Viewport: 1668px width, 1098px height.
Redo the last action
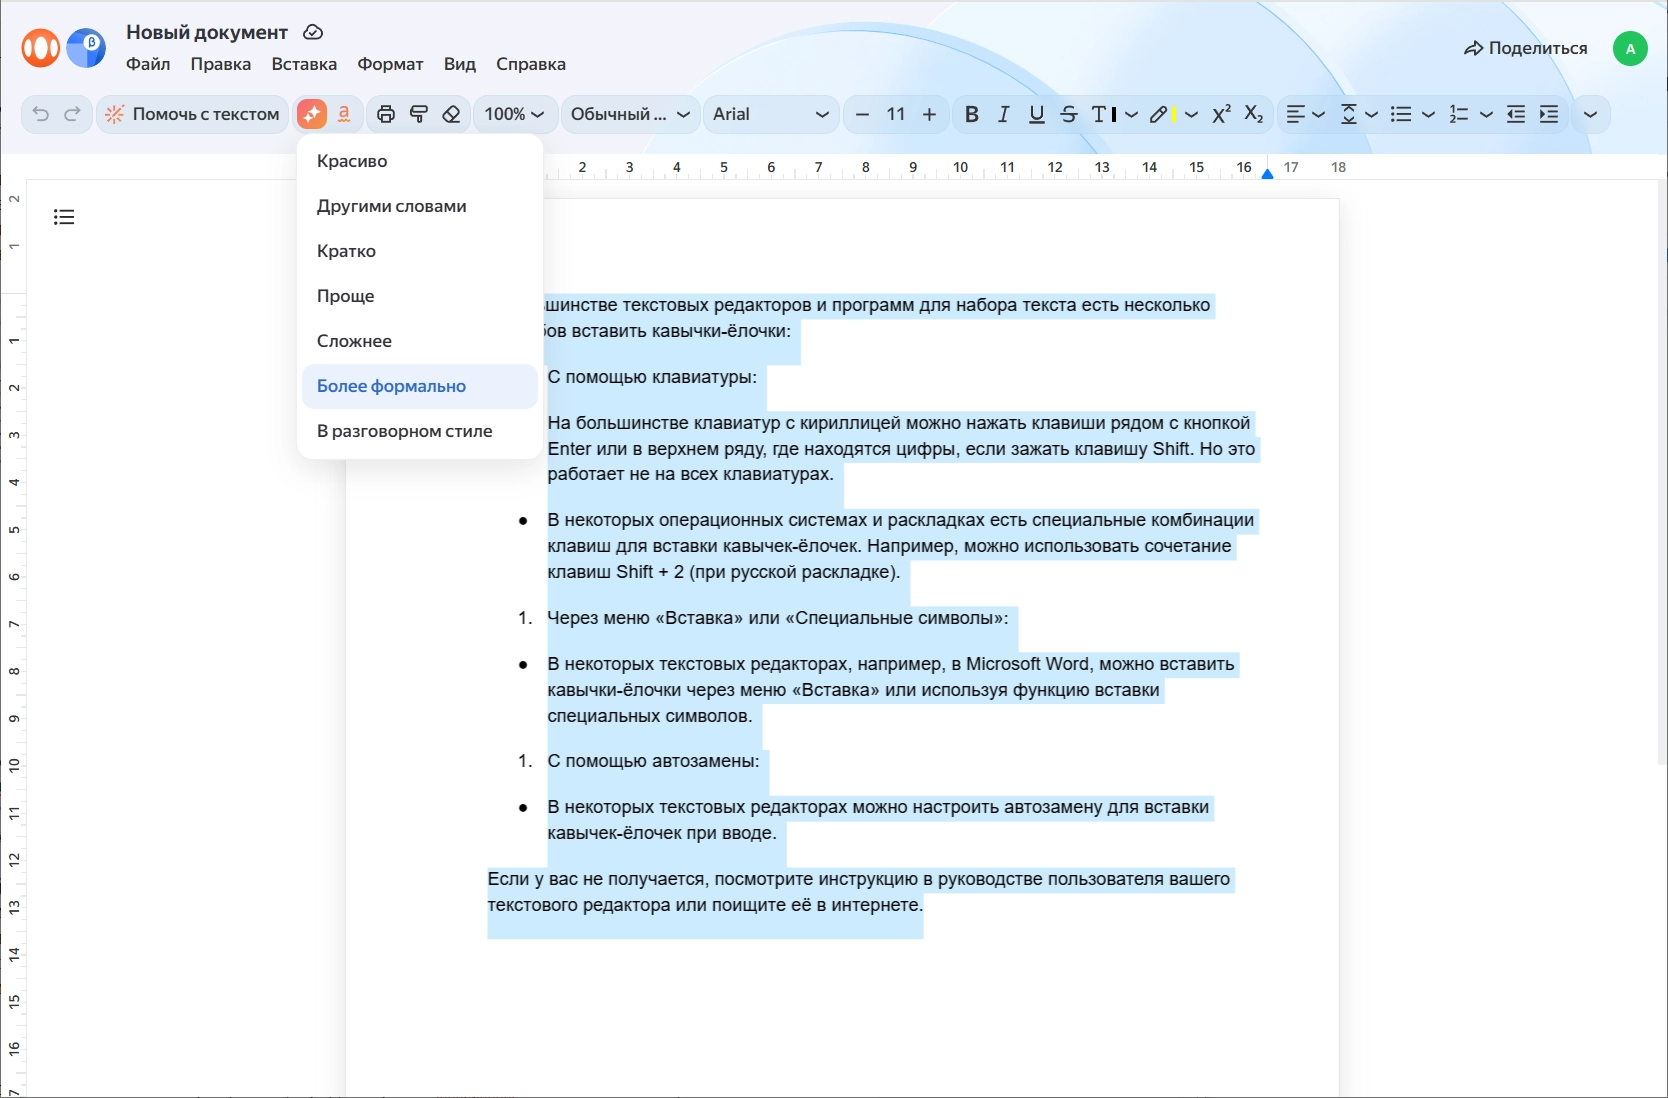pos(72,114)
